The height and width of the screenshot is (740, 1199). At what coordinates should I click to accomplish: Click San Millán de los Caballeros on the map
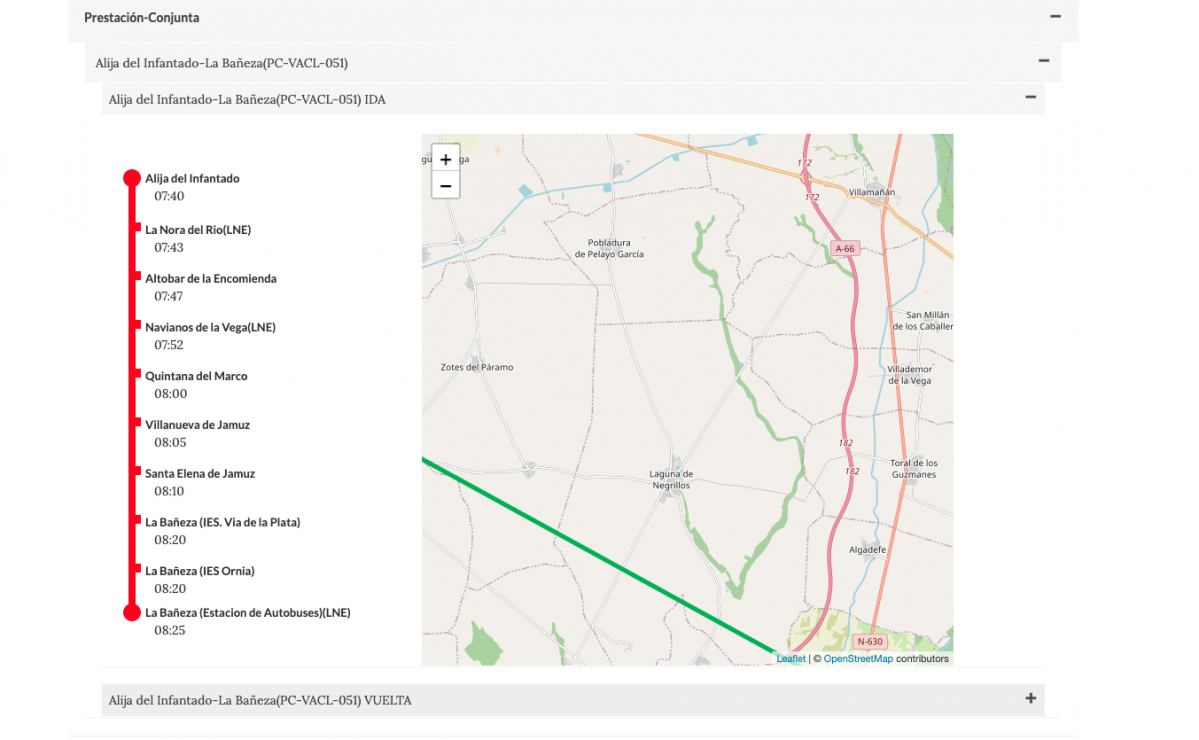click(x=924, y=320)
